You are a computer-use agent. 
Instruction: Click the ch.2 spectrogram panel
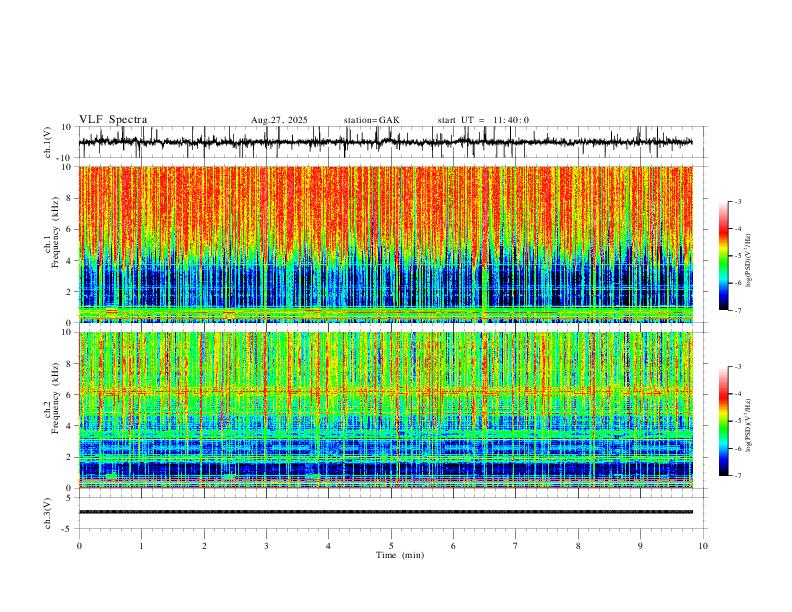[x=386, y=410]
